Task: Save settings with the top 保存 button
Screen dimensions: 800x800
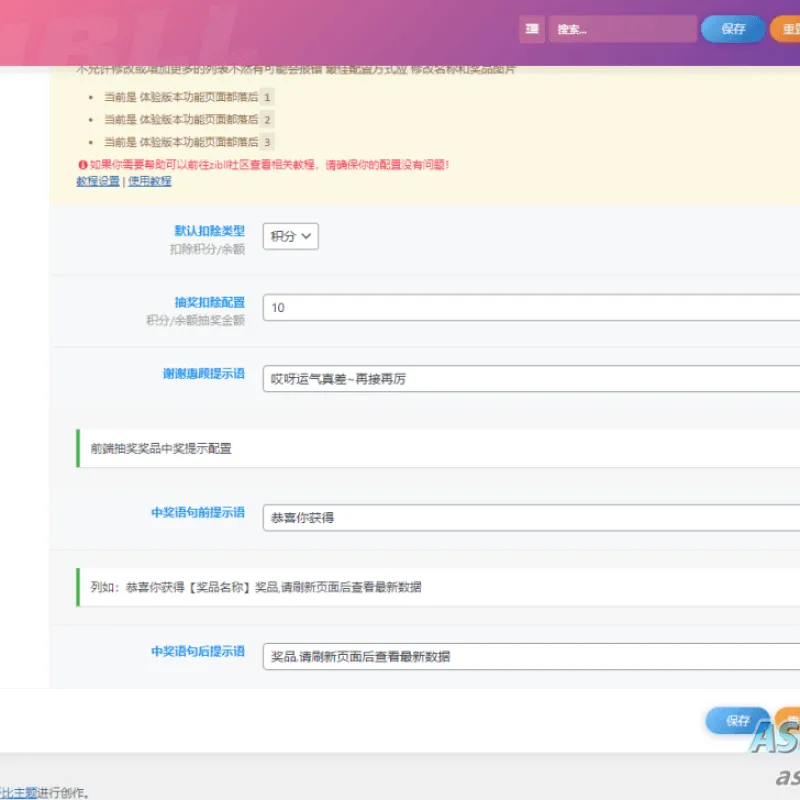Action: pyautogui.click(x=733, y=29)
